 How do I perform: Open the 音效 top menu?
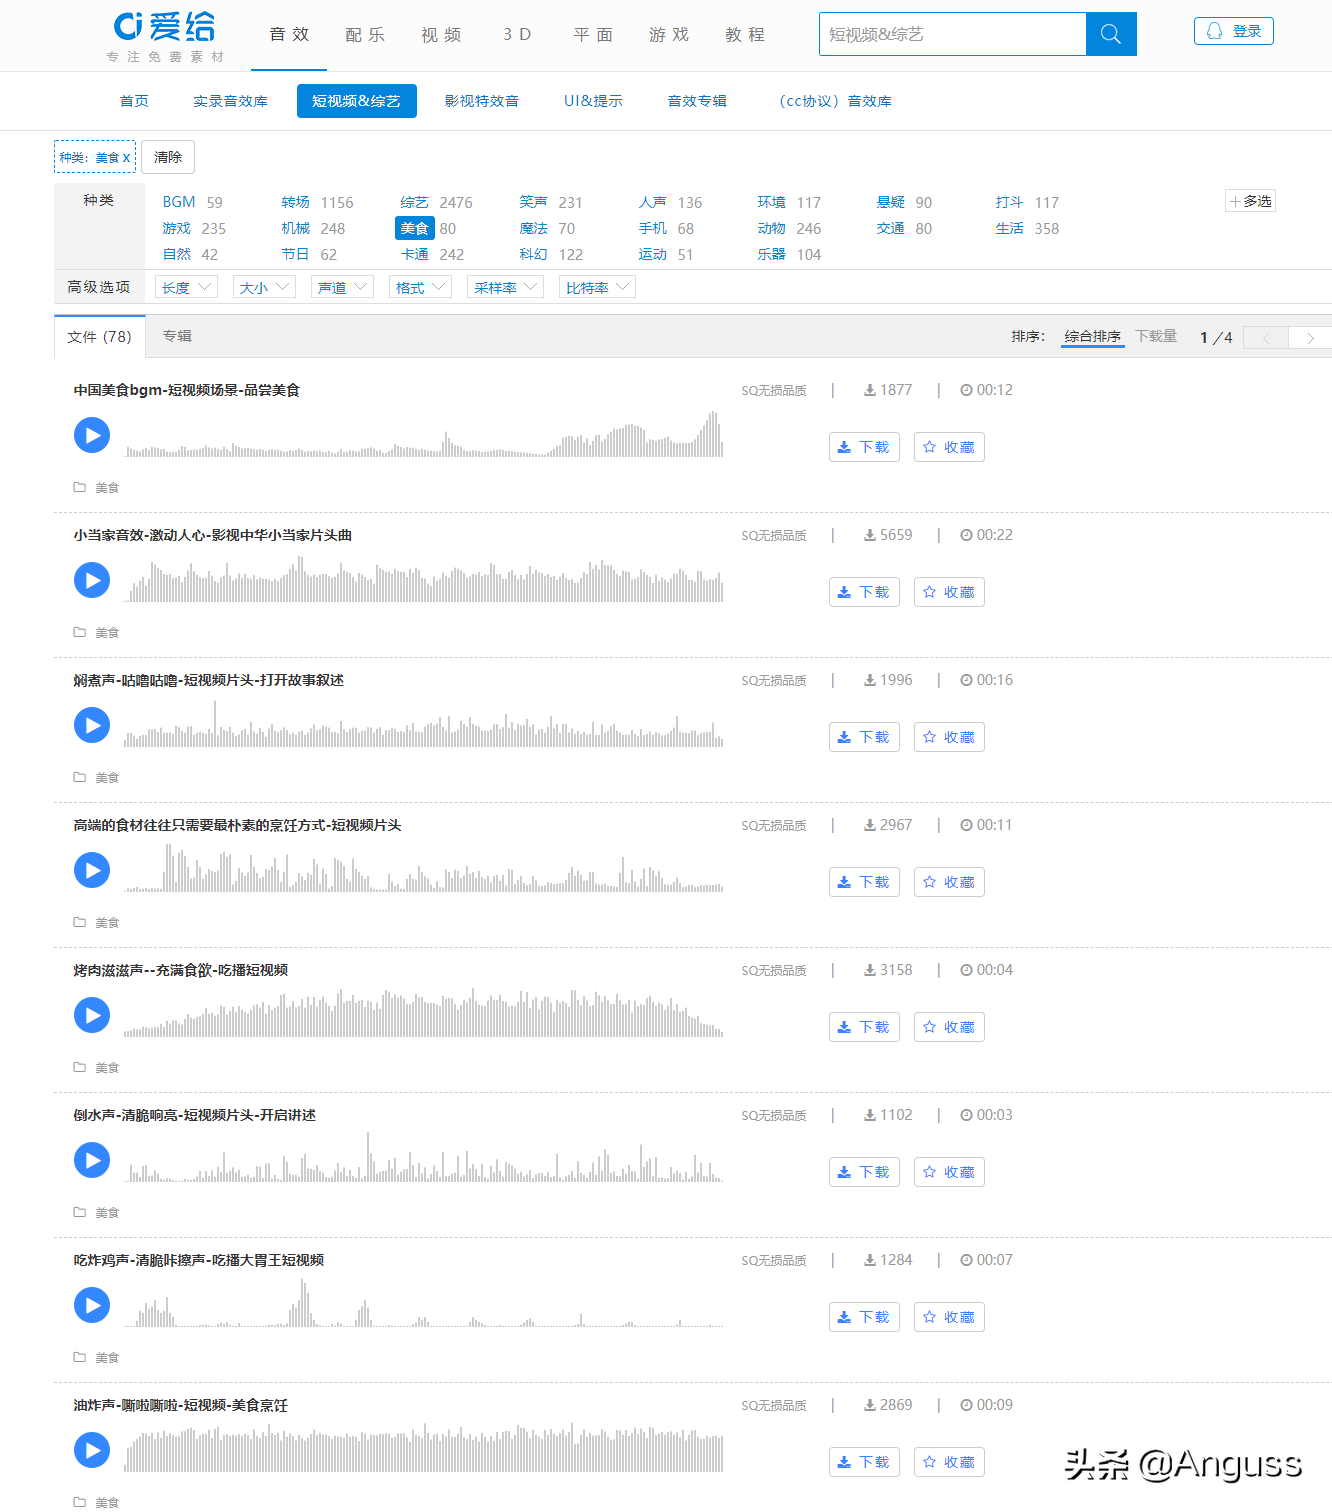tap(289, 35)
